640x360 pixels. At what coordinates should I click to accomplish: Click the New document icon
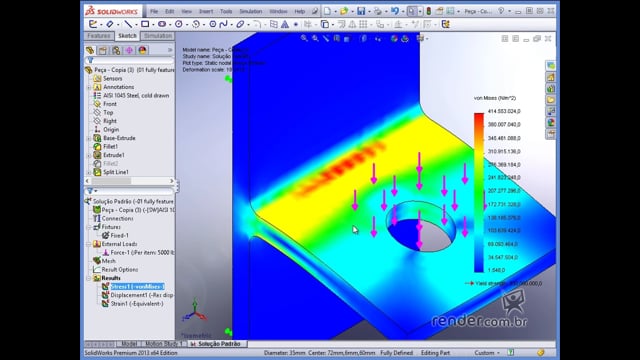(x=327, y=11)
